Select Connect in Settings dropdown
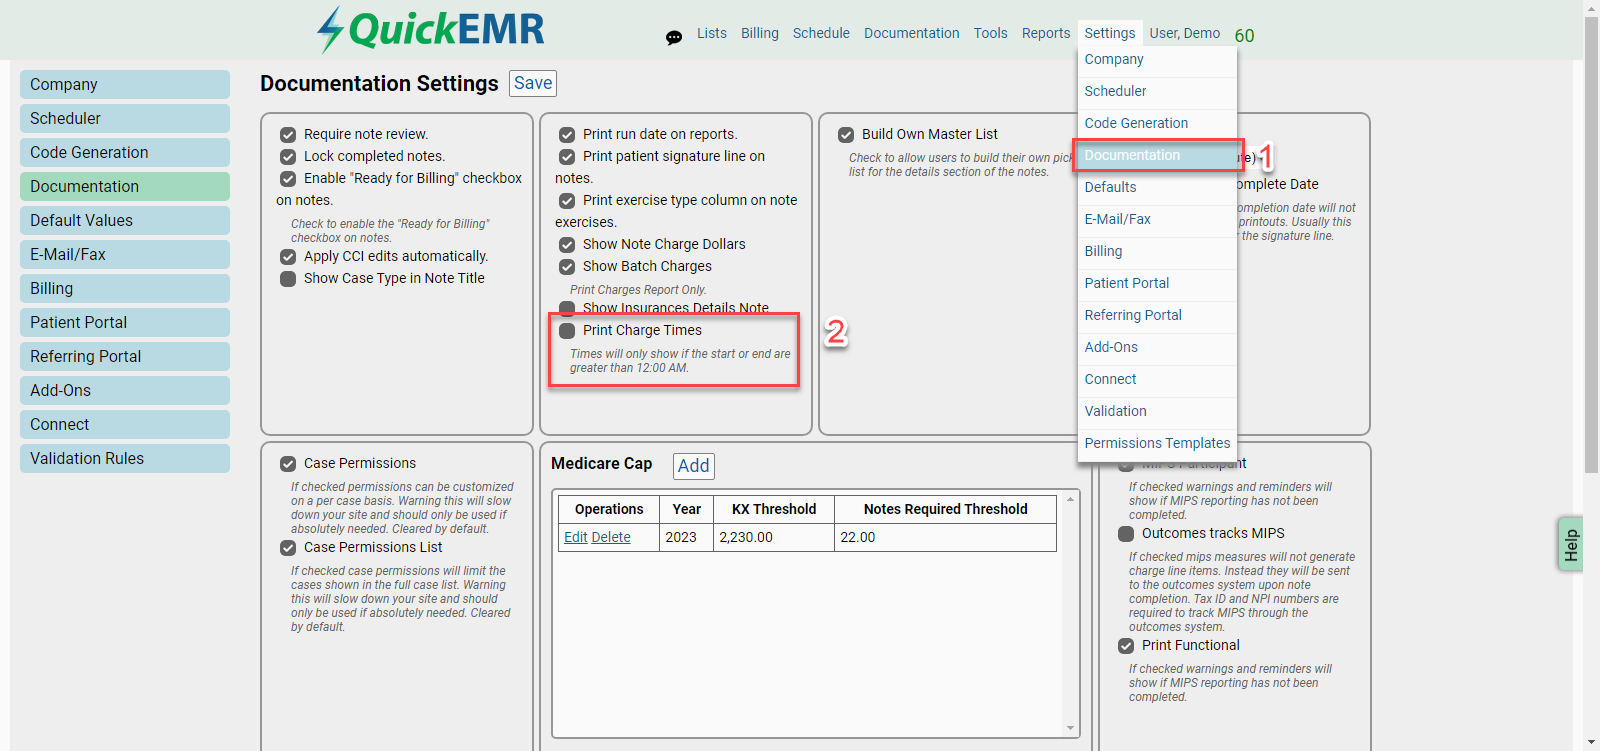The height and width of the screenshot is (751, 1600). click(1157, 380)
